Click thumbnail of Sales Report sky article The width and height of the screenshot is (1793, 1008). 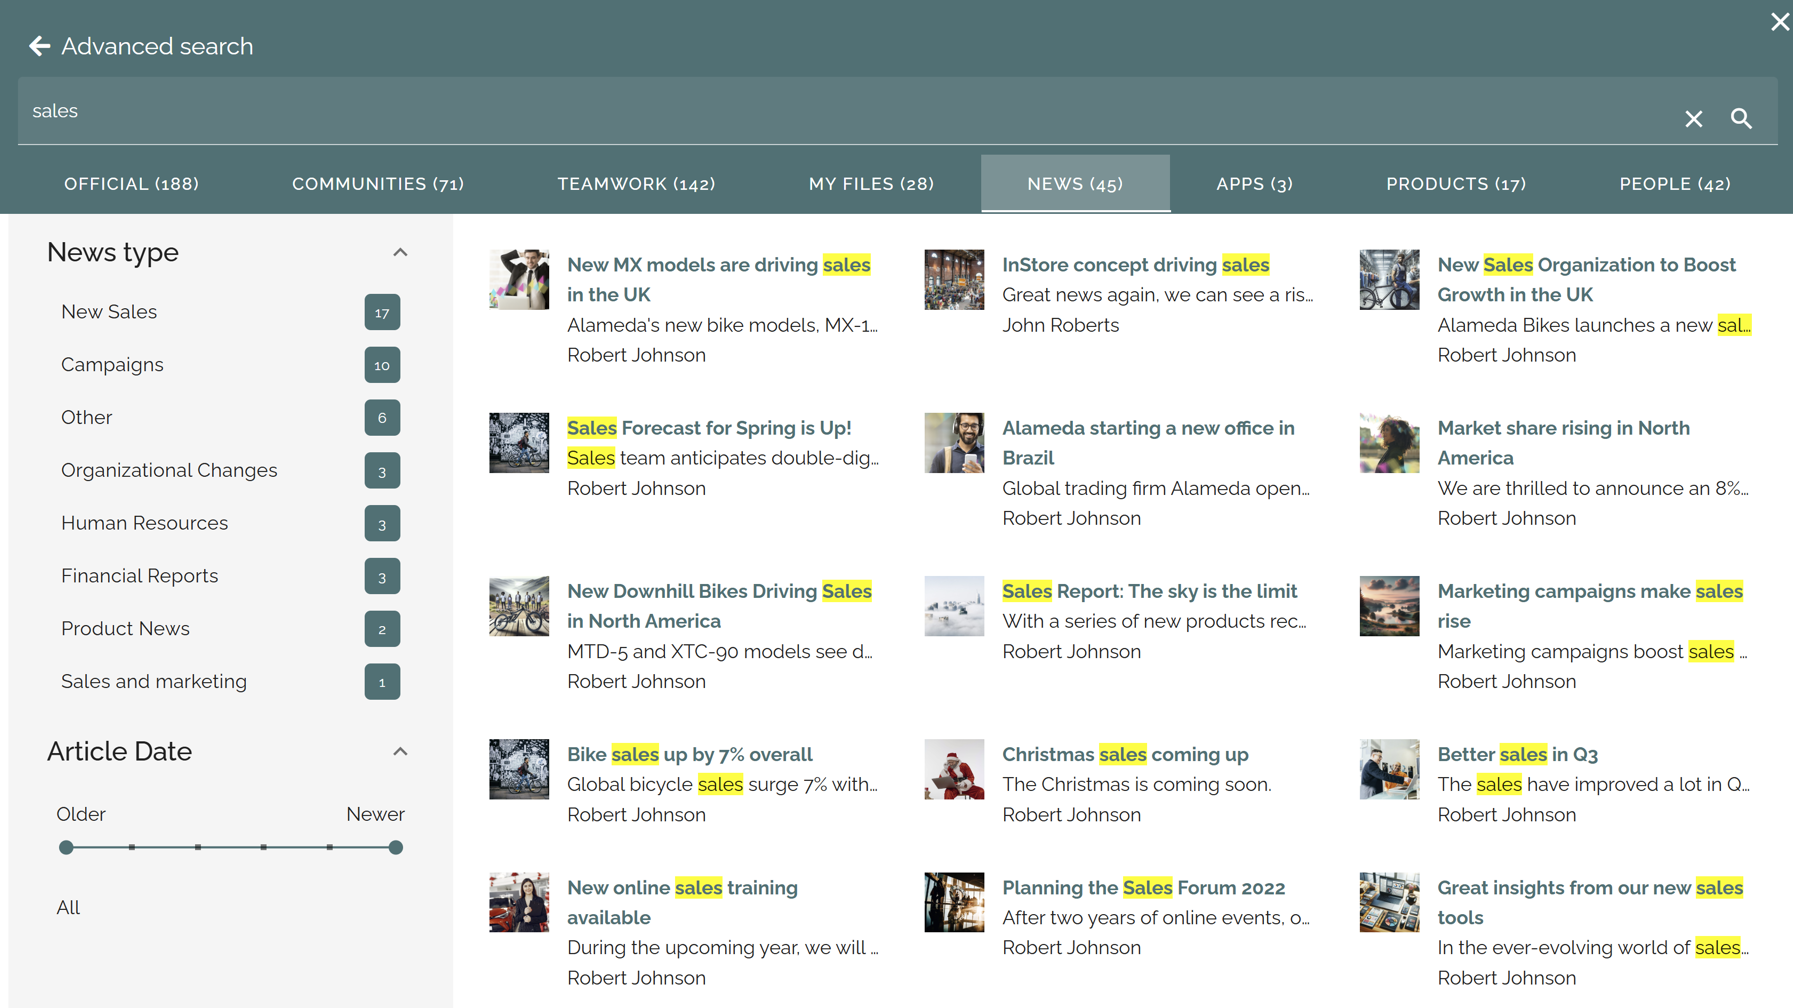coord(954,606)
